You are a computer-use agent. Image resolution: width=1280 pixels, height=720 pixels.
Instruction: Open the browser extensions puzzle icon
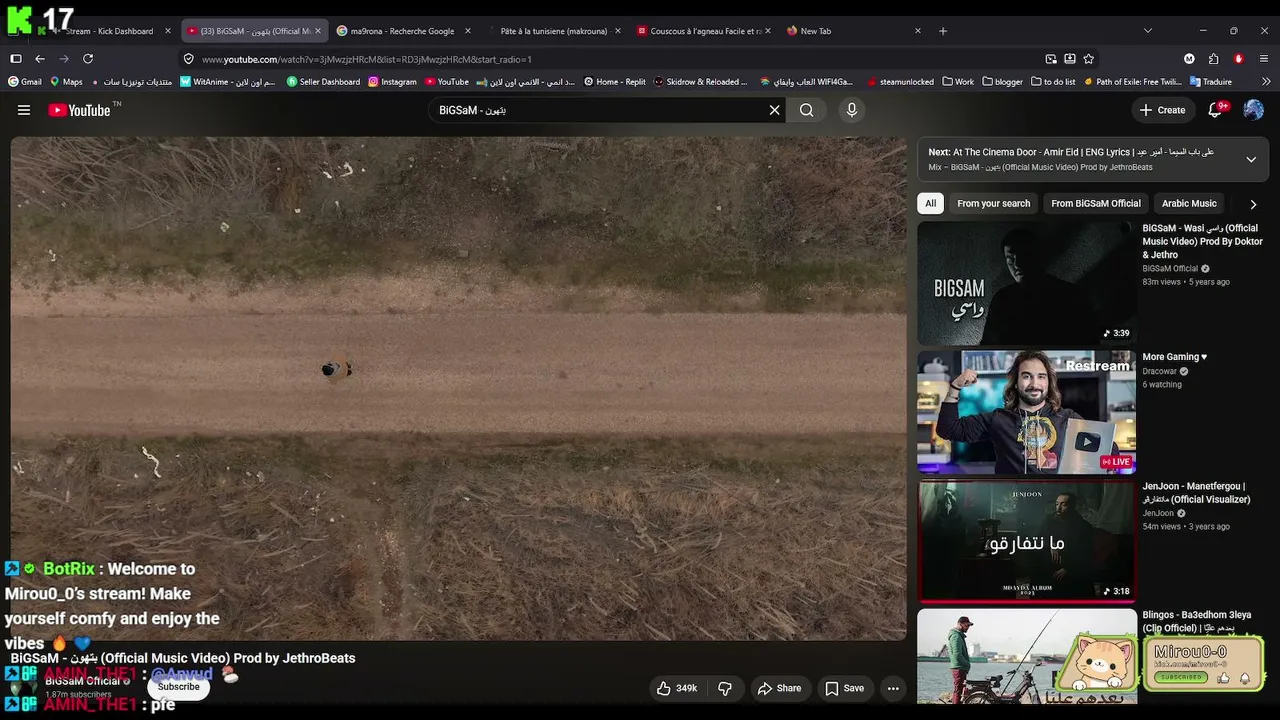pos(1214,59)
